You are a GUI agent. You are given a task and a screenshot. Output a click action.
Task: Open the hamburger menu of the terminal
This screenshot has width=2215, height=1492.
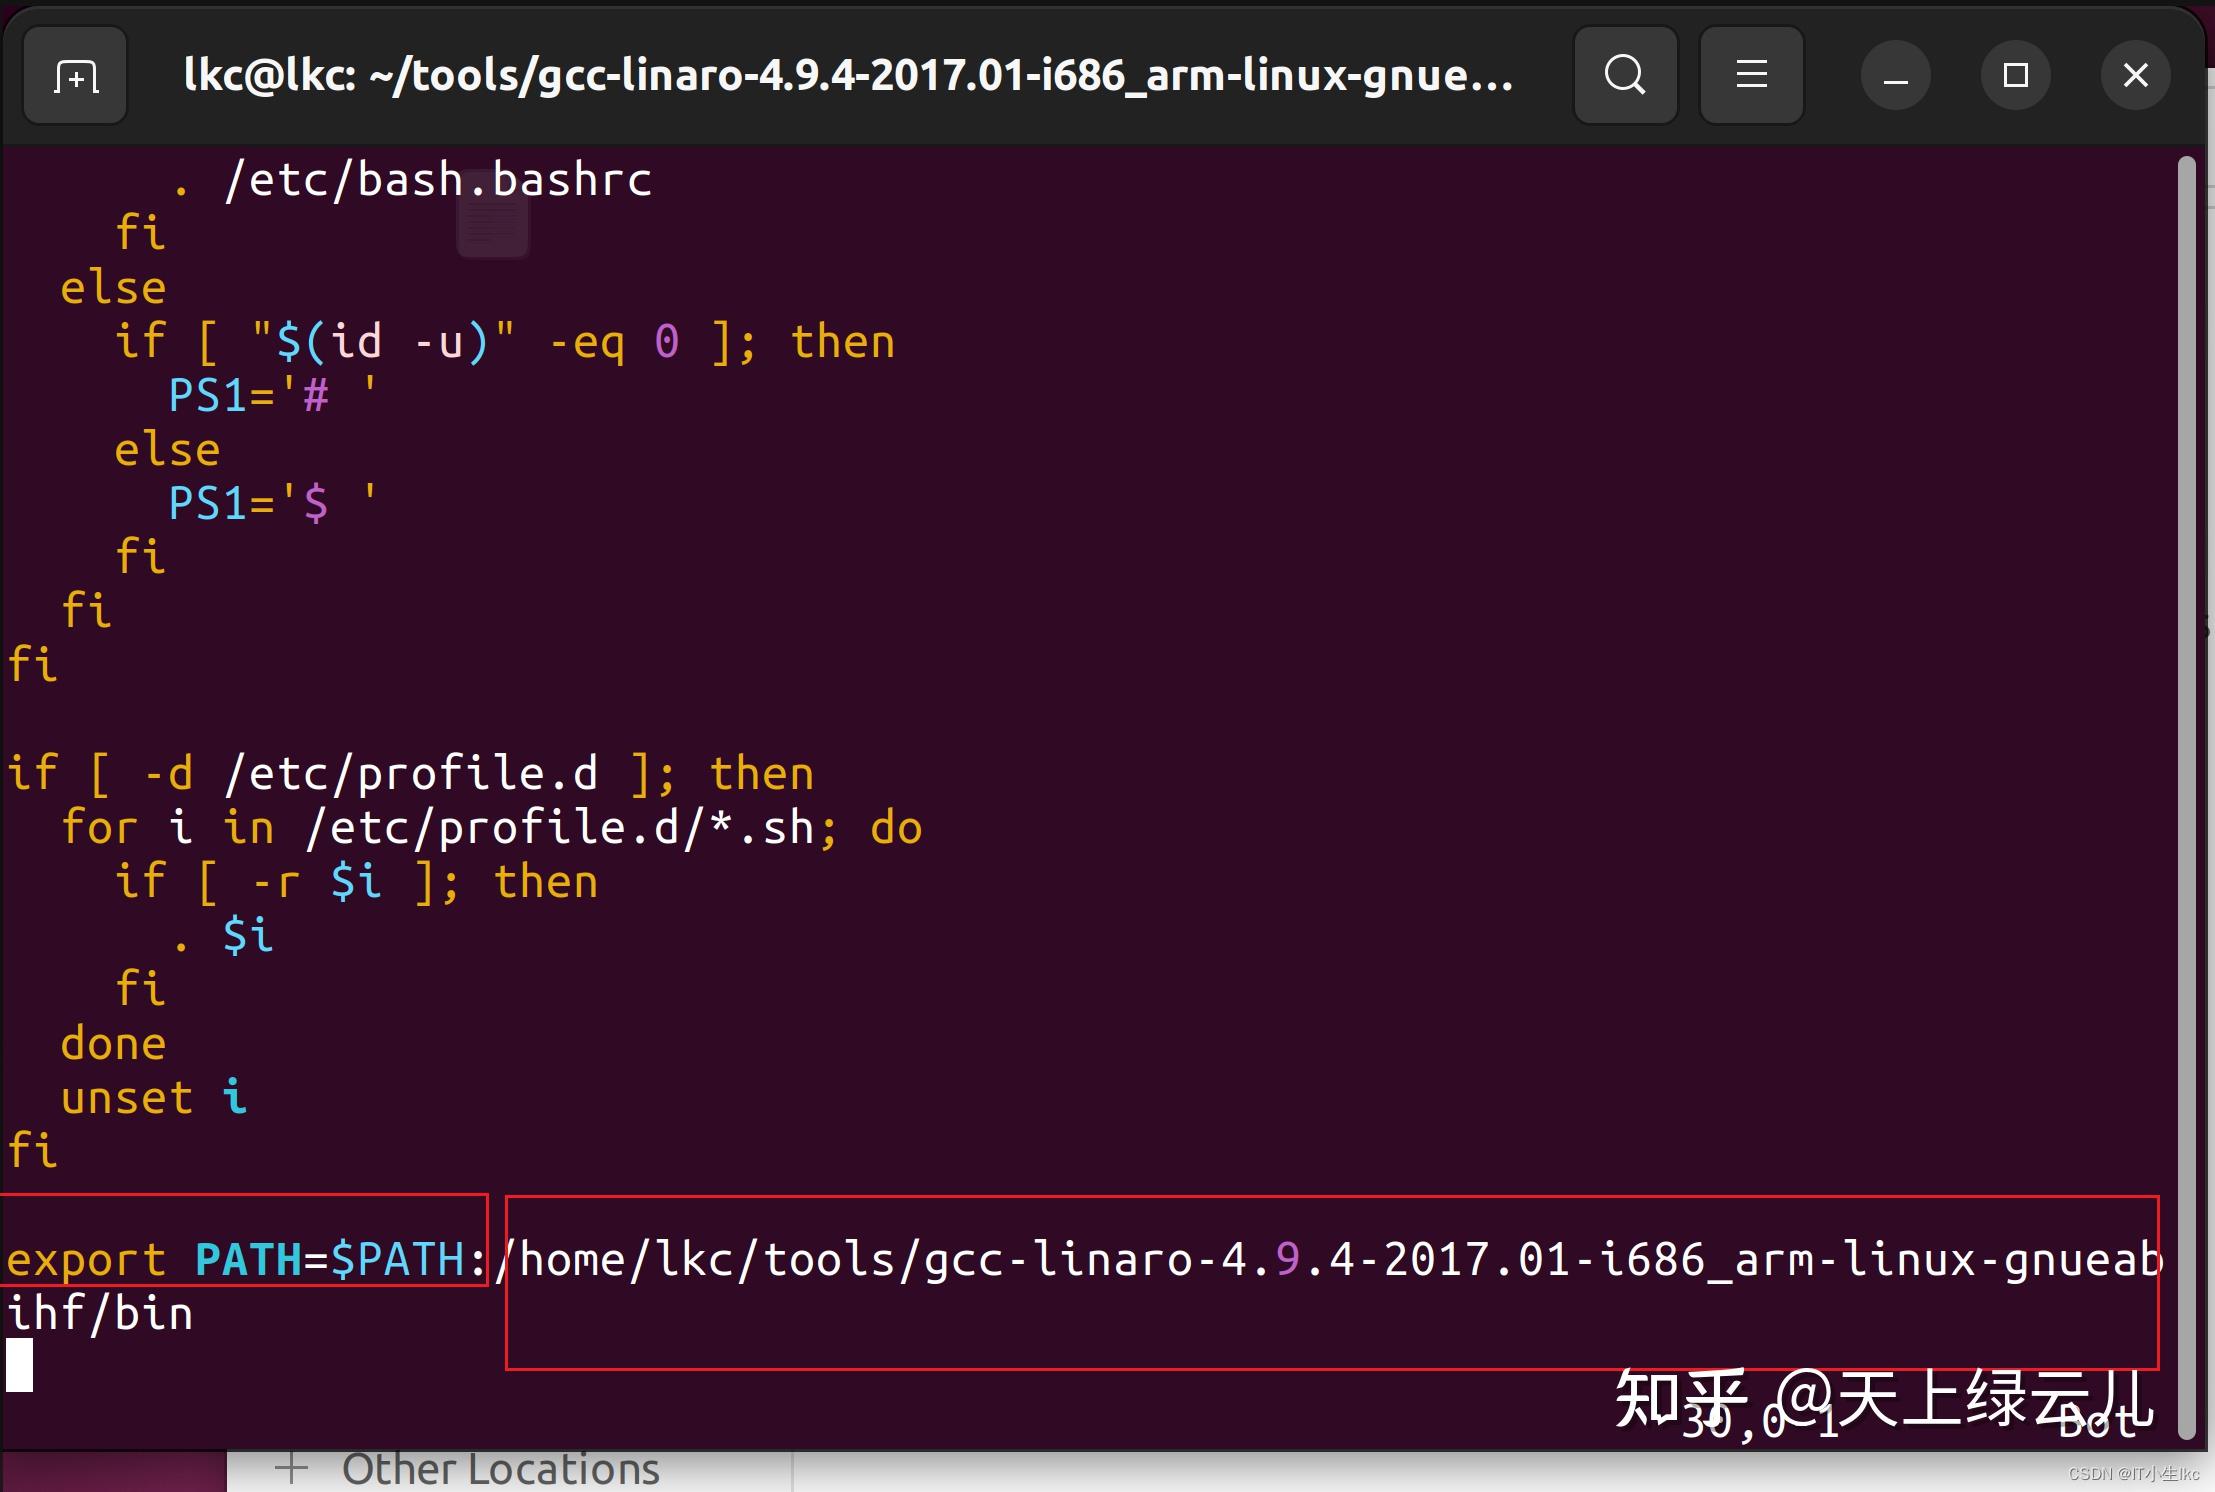point(1751,75)
